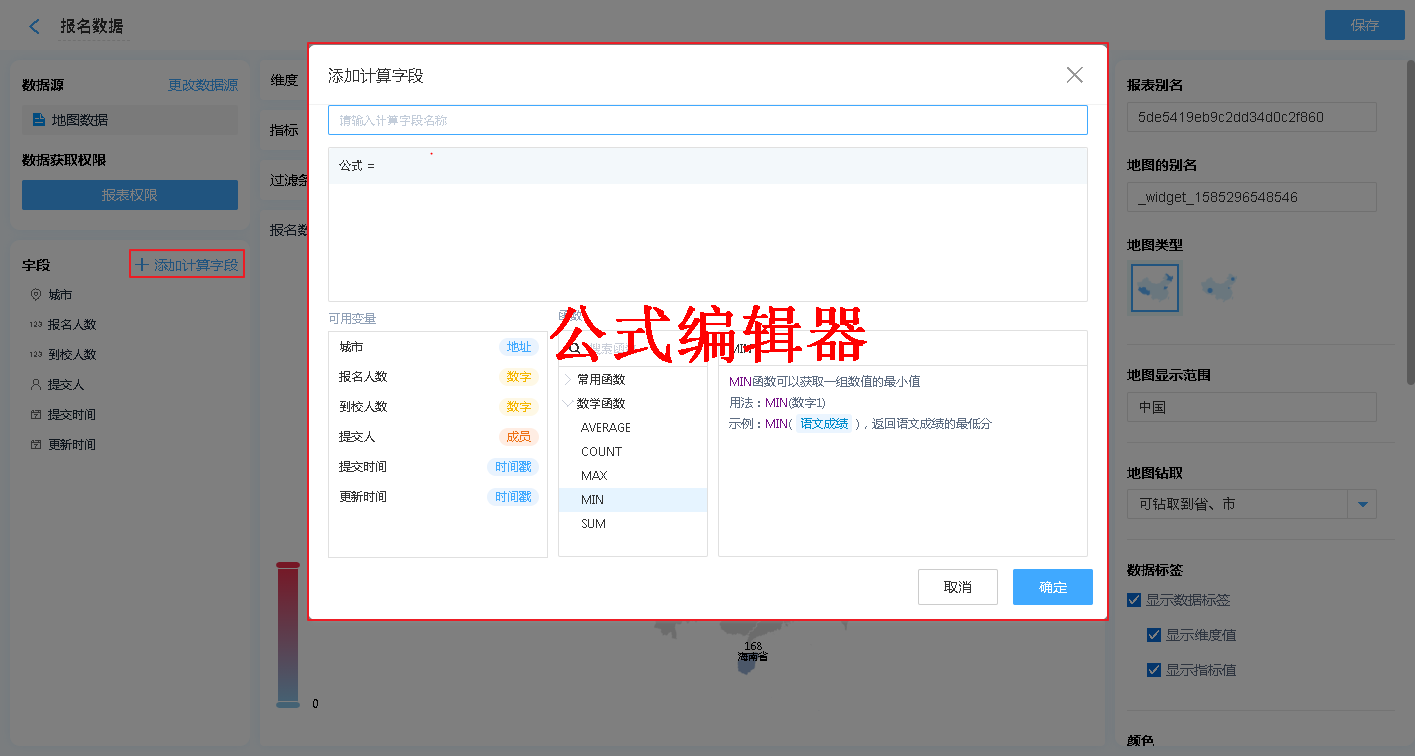Uncheck the 显示指标值 checkbox
Screen dimensions: 1415x756
pos(1154,670)
